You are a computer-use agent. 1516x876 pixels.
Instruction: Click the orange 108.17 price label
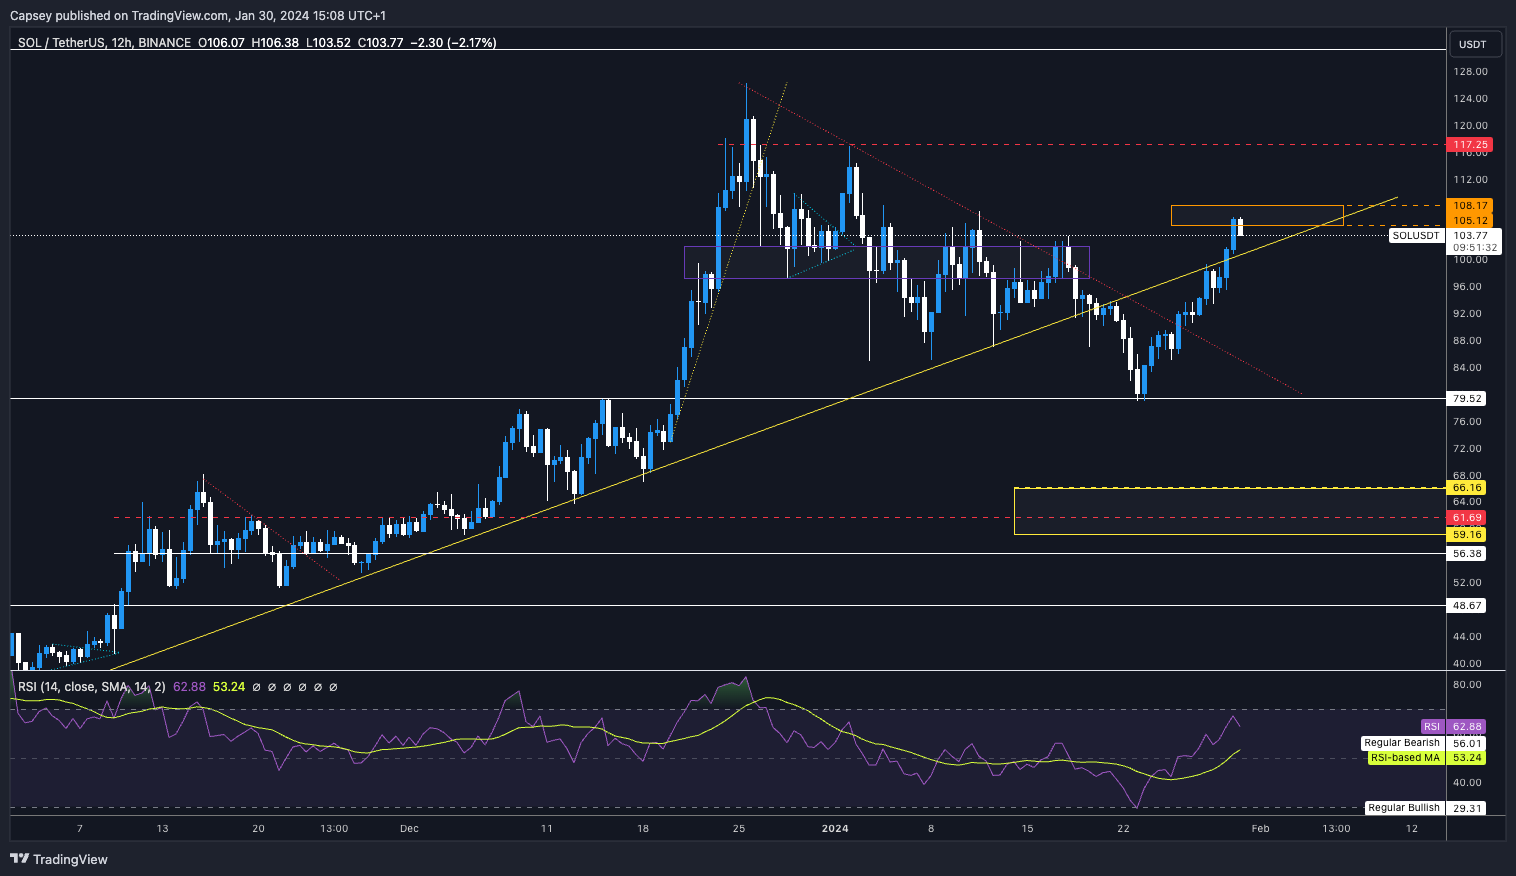pyautogui.click(x=1470, y=206)
